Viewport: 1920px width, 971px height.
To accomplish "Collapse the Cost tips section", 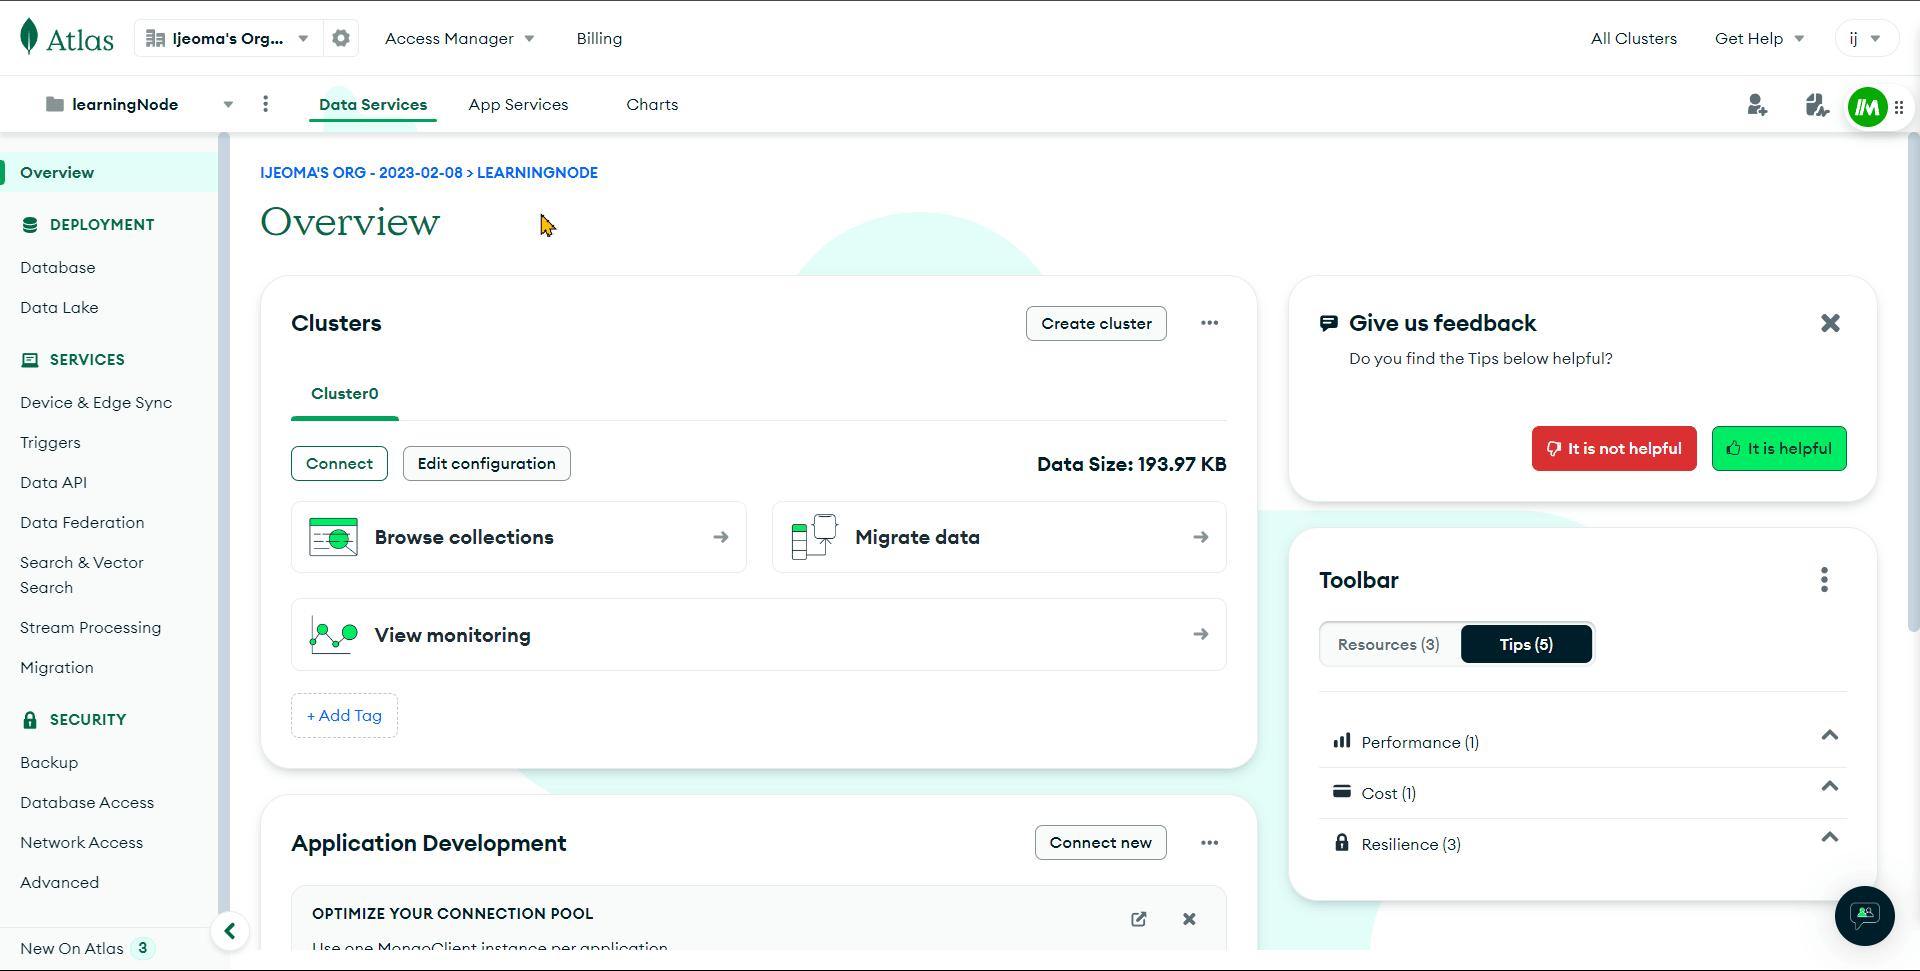I will (x=1829, y=787).
